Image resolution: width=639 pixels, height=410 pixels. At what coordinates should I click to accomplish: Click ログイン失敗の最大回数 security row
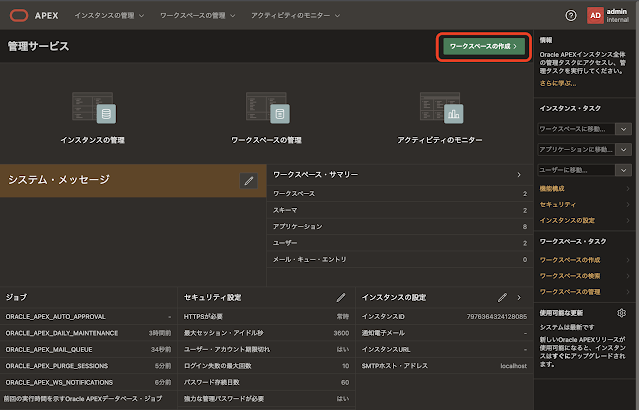pyautogui.click(x=267, y=366)
